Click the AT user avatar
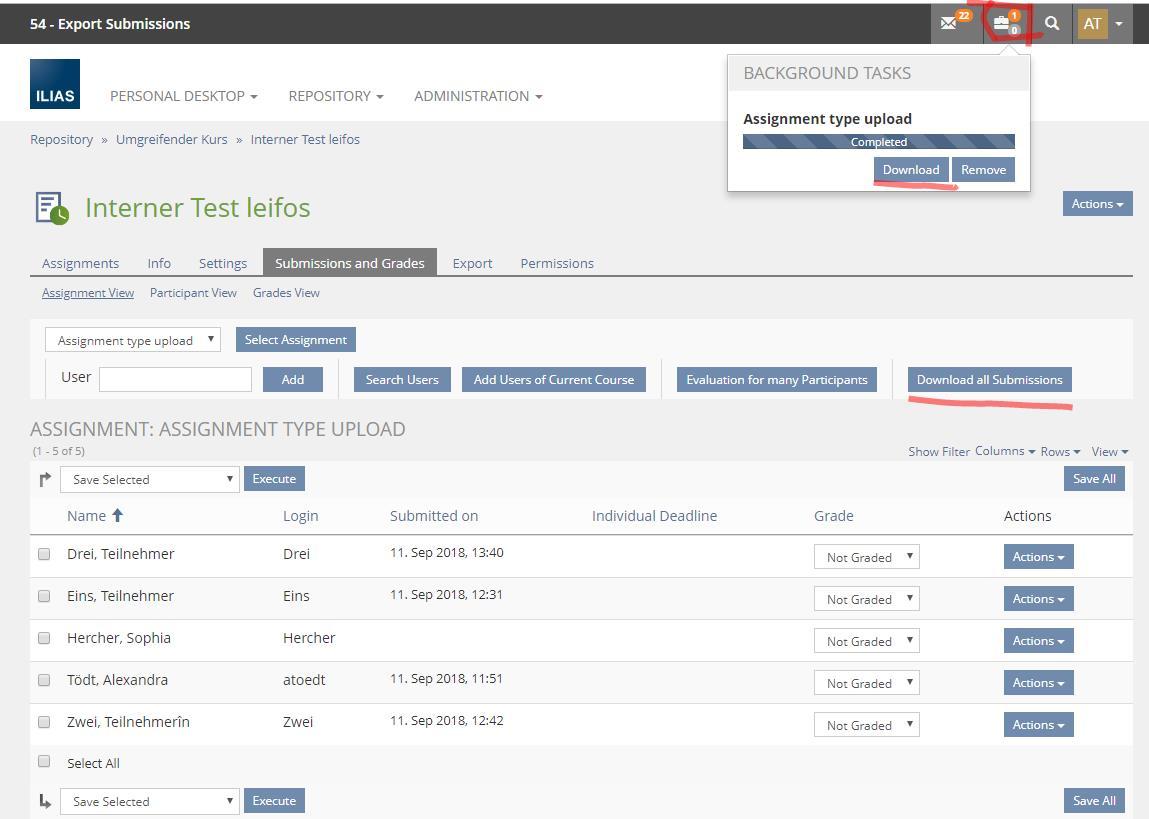The height and width of the screenshot is (819, 1149). (x=1092, y=24)
